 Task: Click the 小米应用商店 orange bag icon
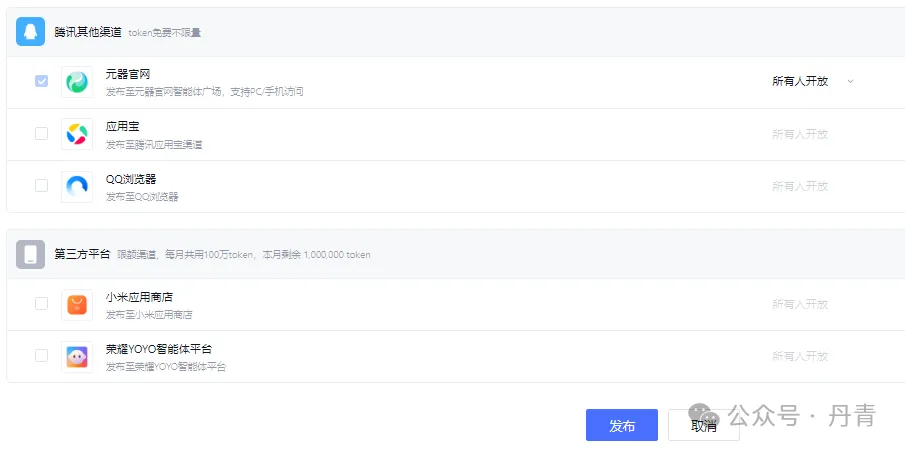pos(77,304)
